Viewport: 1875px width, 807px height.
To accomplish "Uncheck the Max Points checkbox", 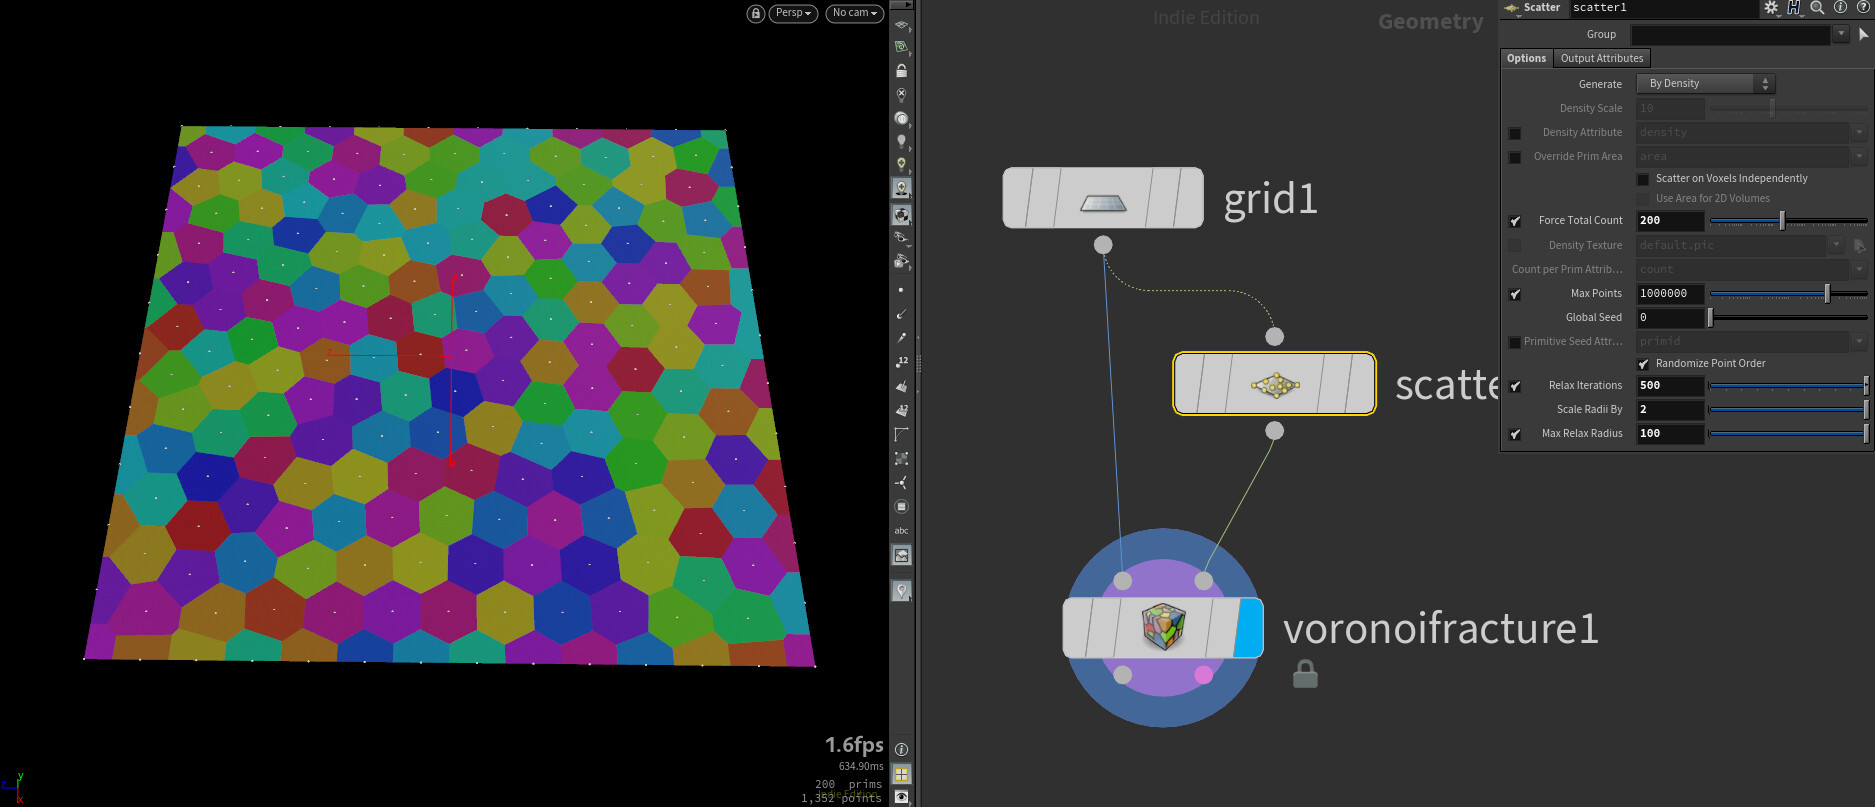I will coord(1515,294).
